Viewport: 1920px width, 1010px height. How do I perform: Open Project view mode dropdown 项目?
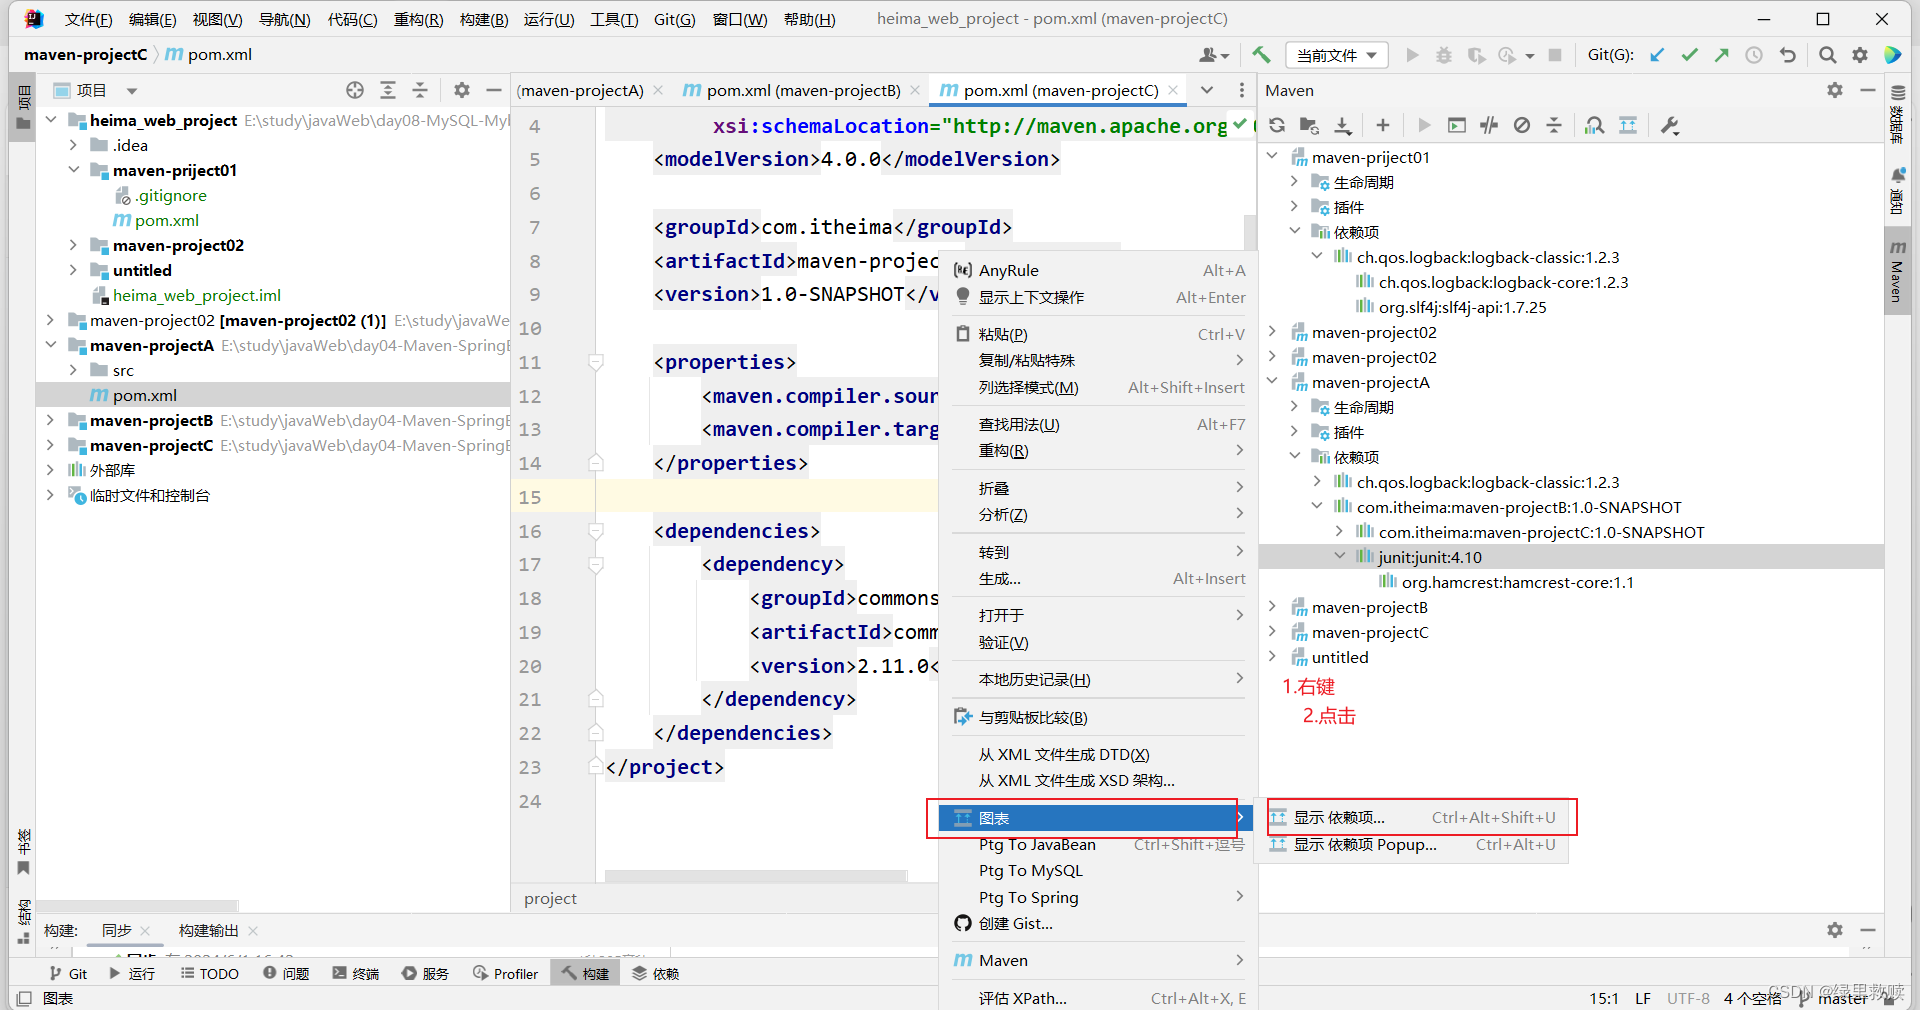95,90
